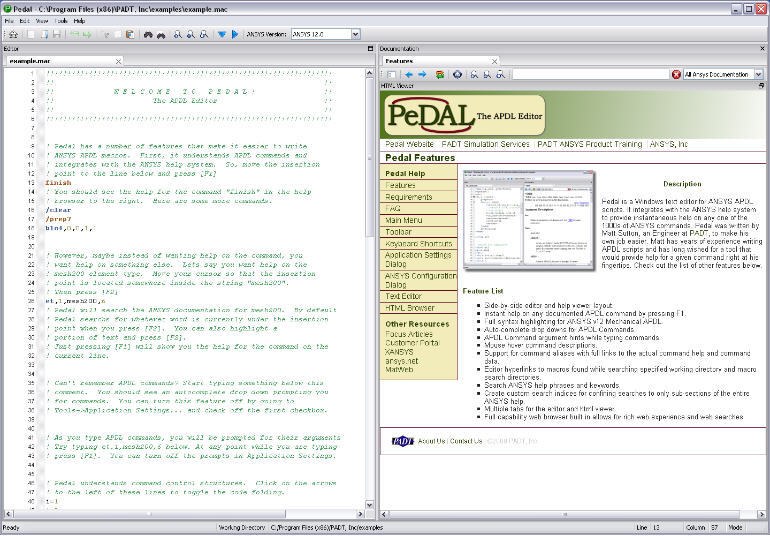Screen dimensions: 770x536
Task: Open FAQ in Pedal Help sidebar
Action: tap(393, 209)
